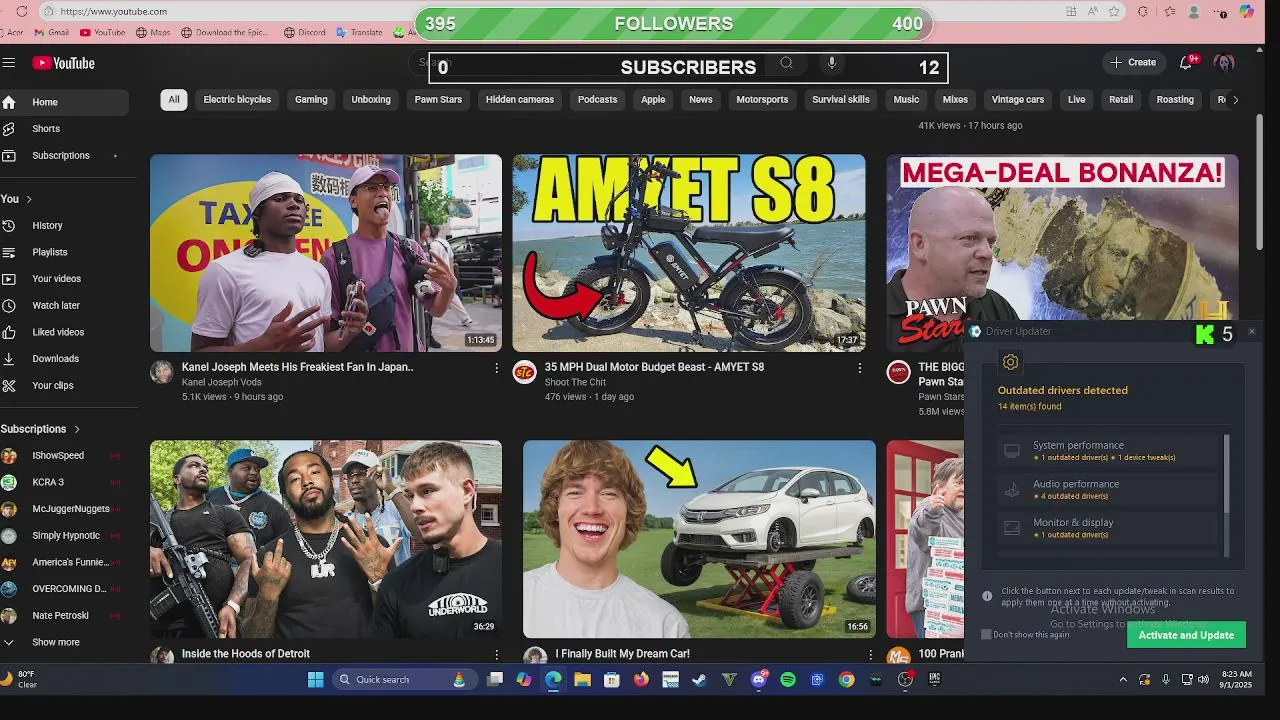Viewport: 1280px width, 720px height.
Task: Open Steam from the taskbar
Action: tap(699, 680)
